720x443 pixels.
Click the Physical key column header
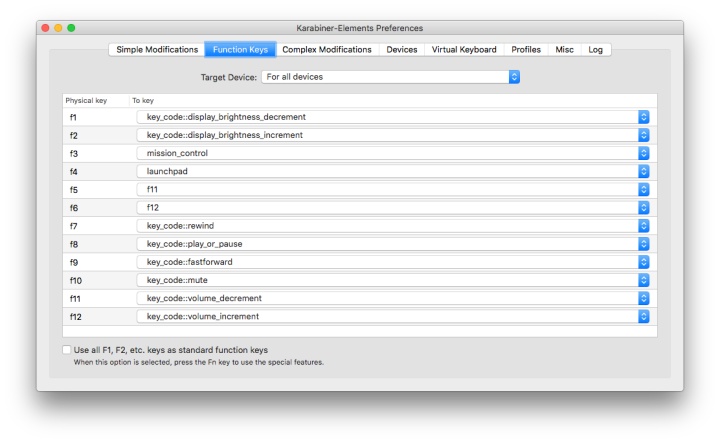[86, 101]
